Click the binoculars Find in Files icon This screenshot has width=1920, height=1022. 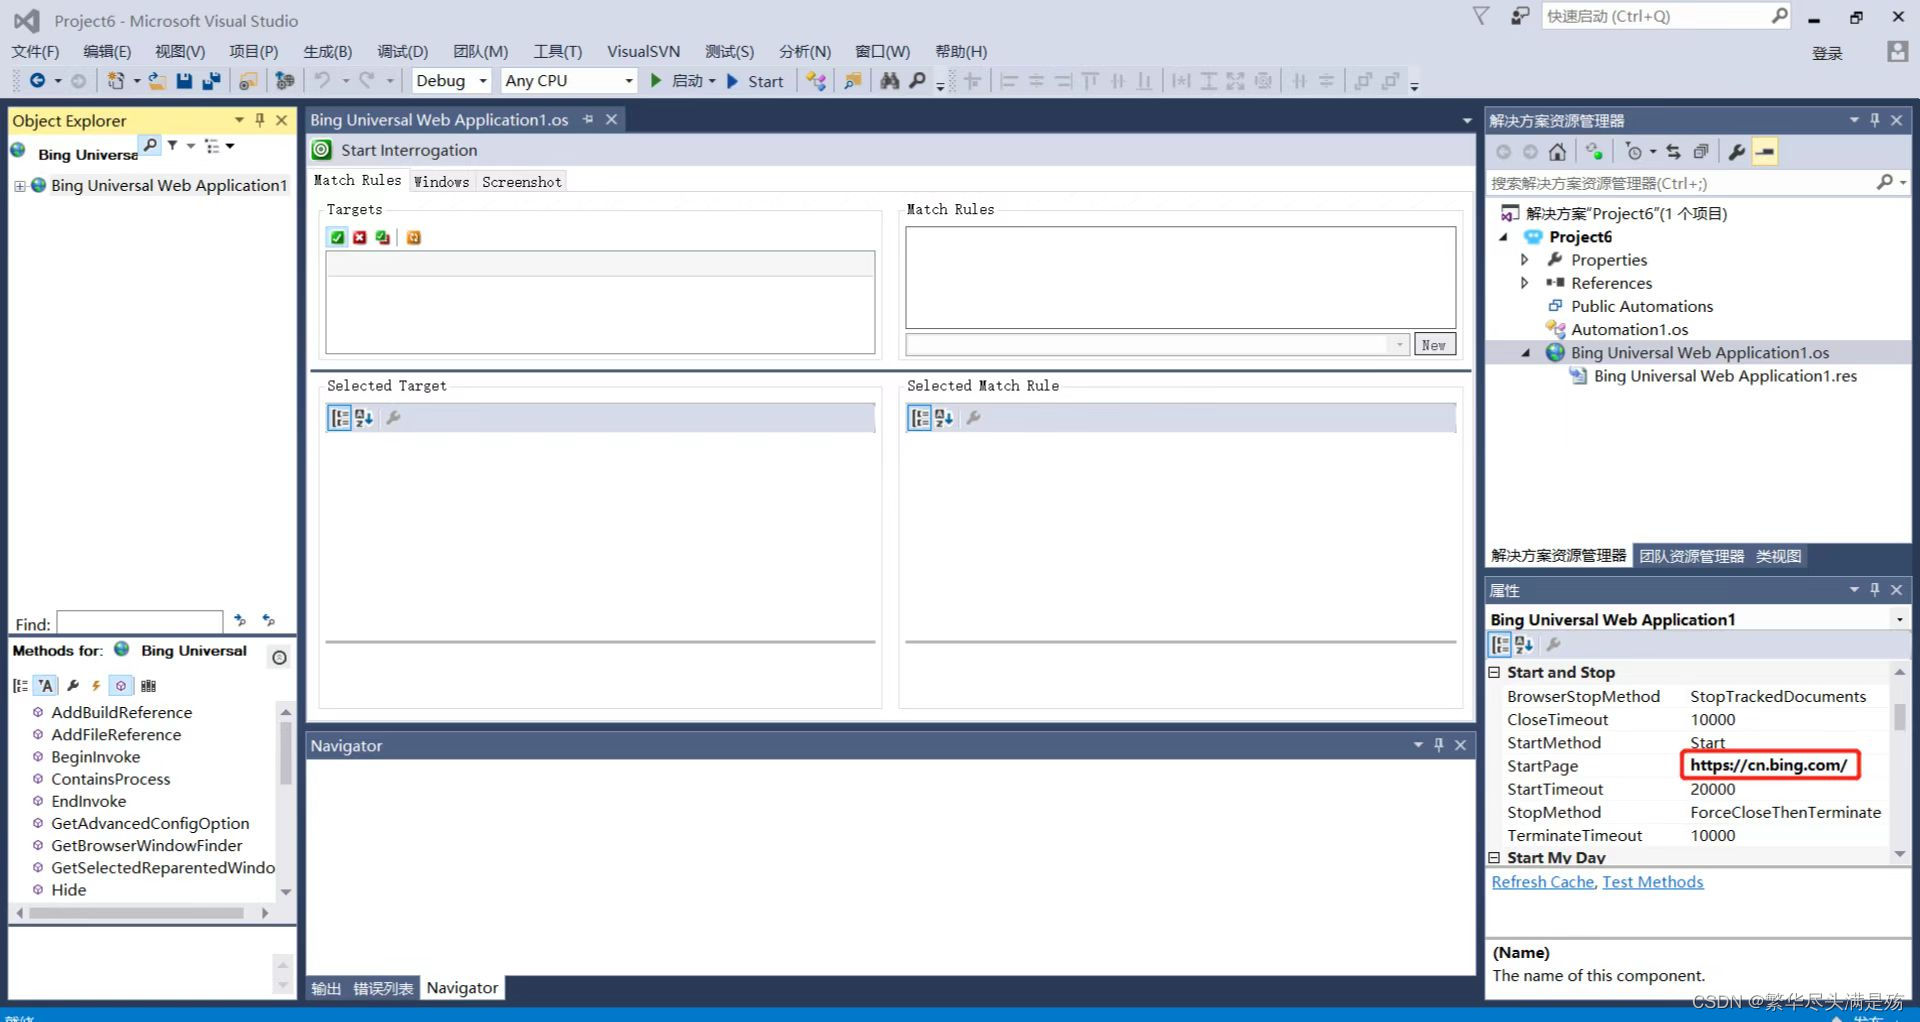(889, 81)
